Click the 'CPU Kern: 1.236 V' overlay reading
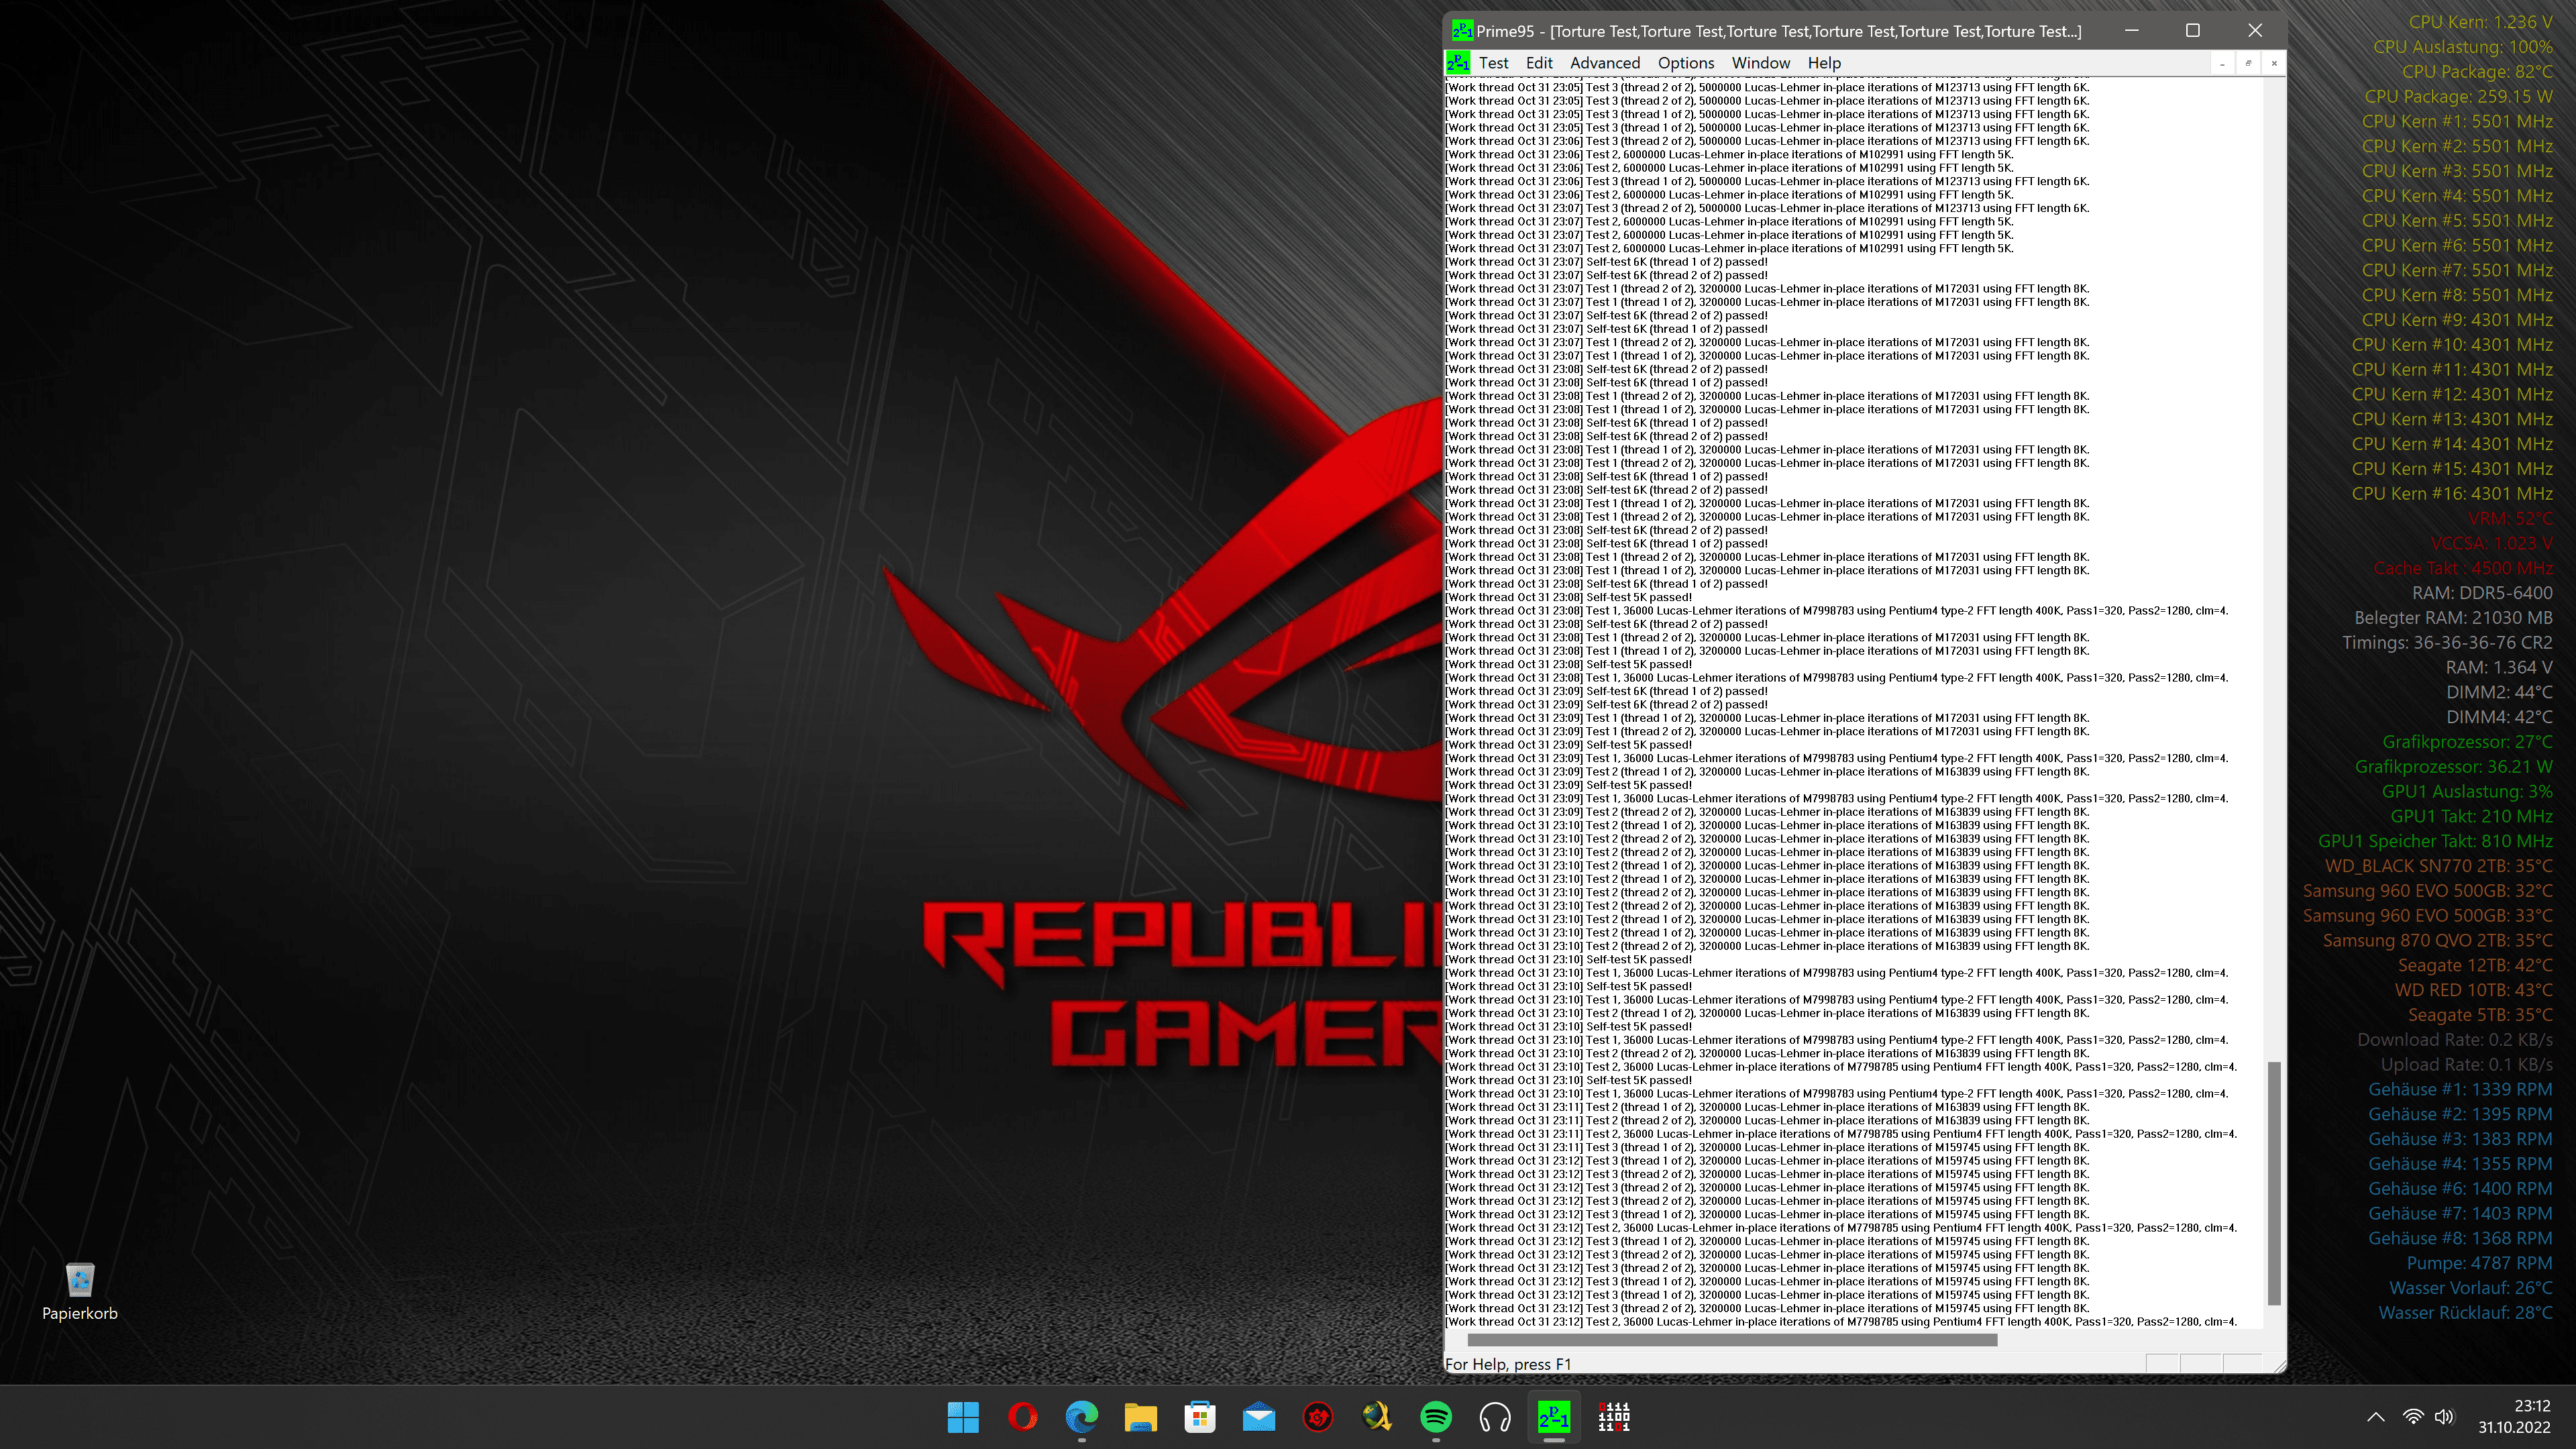 click(2480, 22)
